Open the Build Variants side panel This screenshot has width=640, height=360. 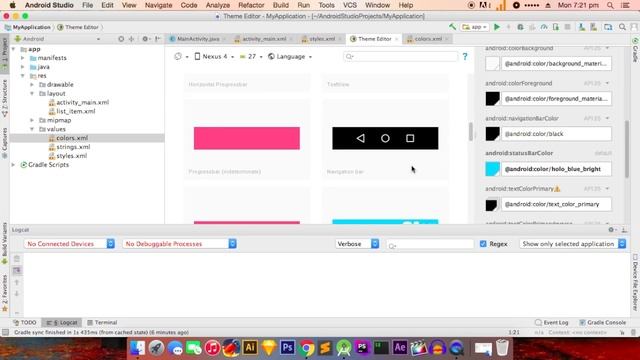pyautogui.click(x=4, y=243)
